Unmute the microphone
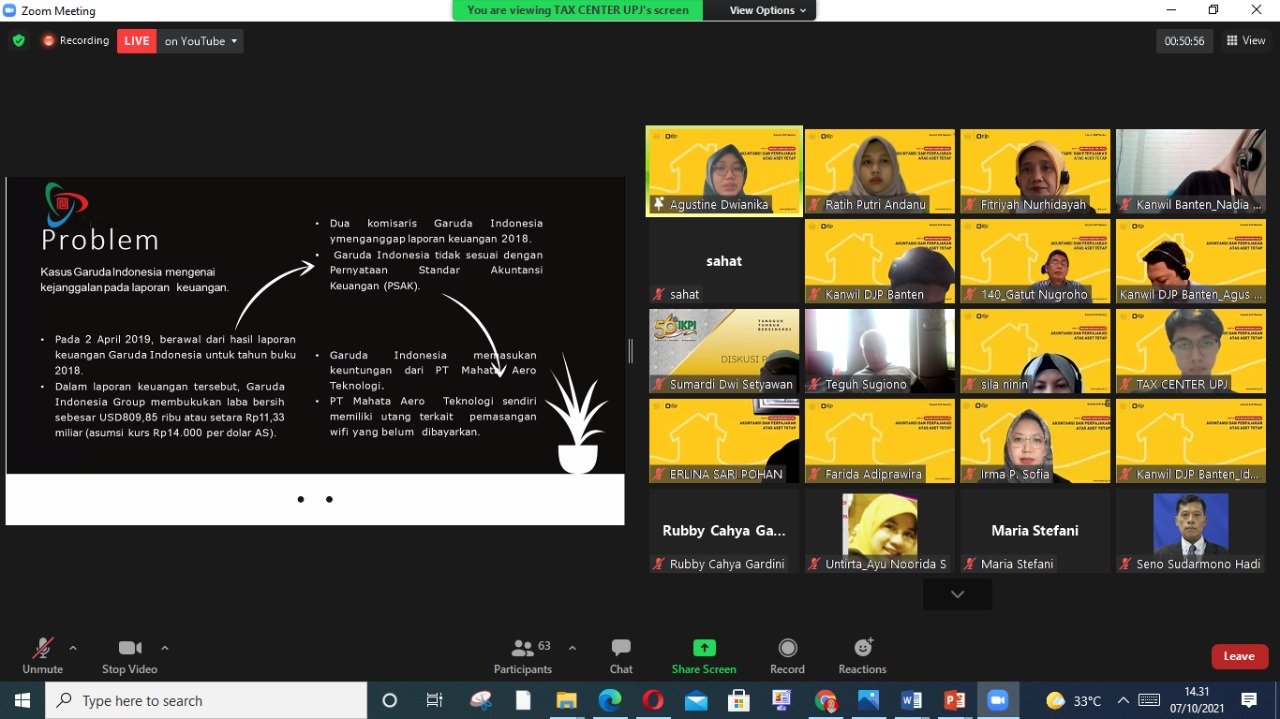 coord(42,656)
